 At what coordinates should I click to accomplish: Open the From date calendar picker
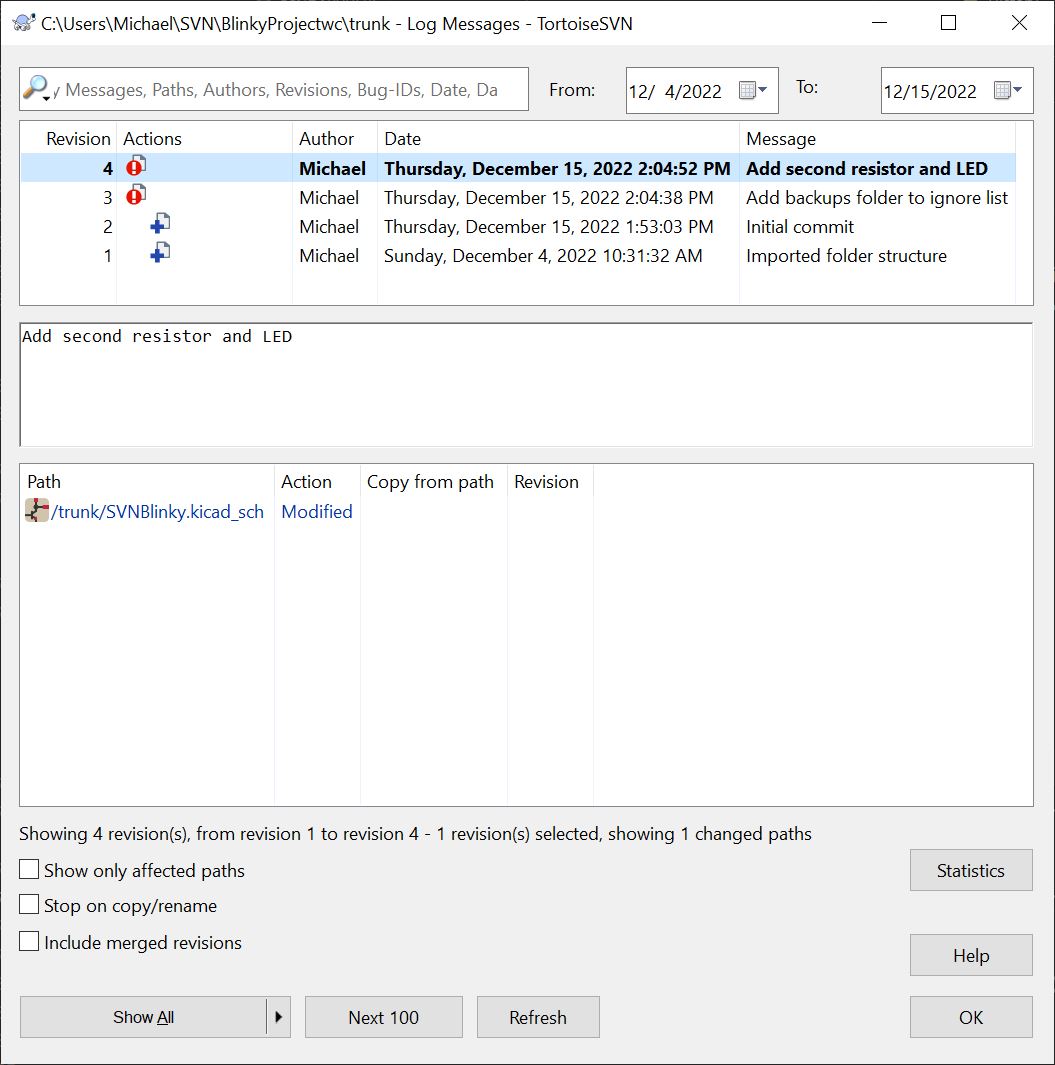753,90
